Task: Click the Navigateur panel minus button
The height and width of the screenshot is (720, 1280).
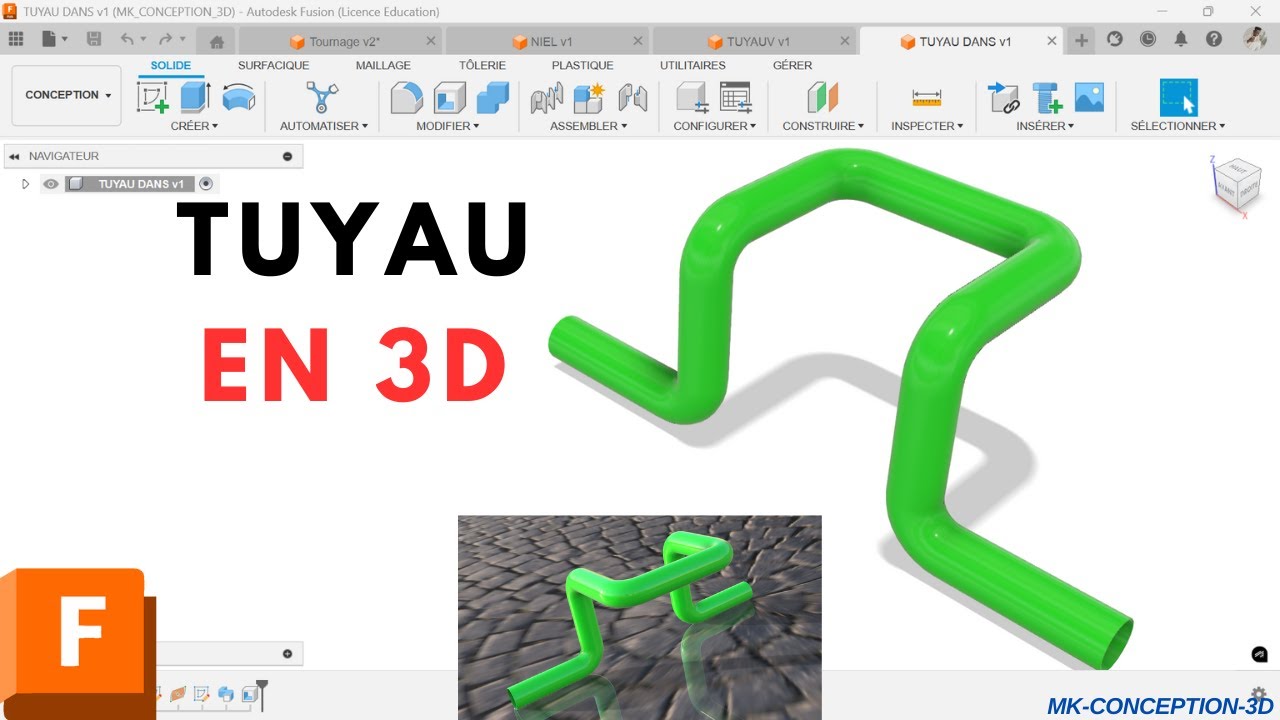Action: (x=288, y=156)
